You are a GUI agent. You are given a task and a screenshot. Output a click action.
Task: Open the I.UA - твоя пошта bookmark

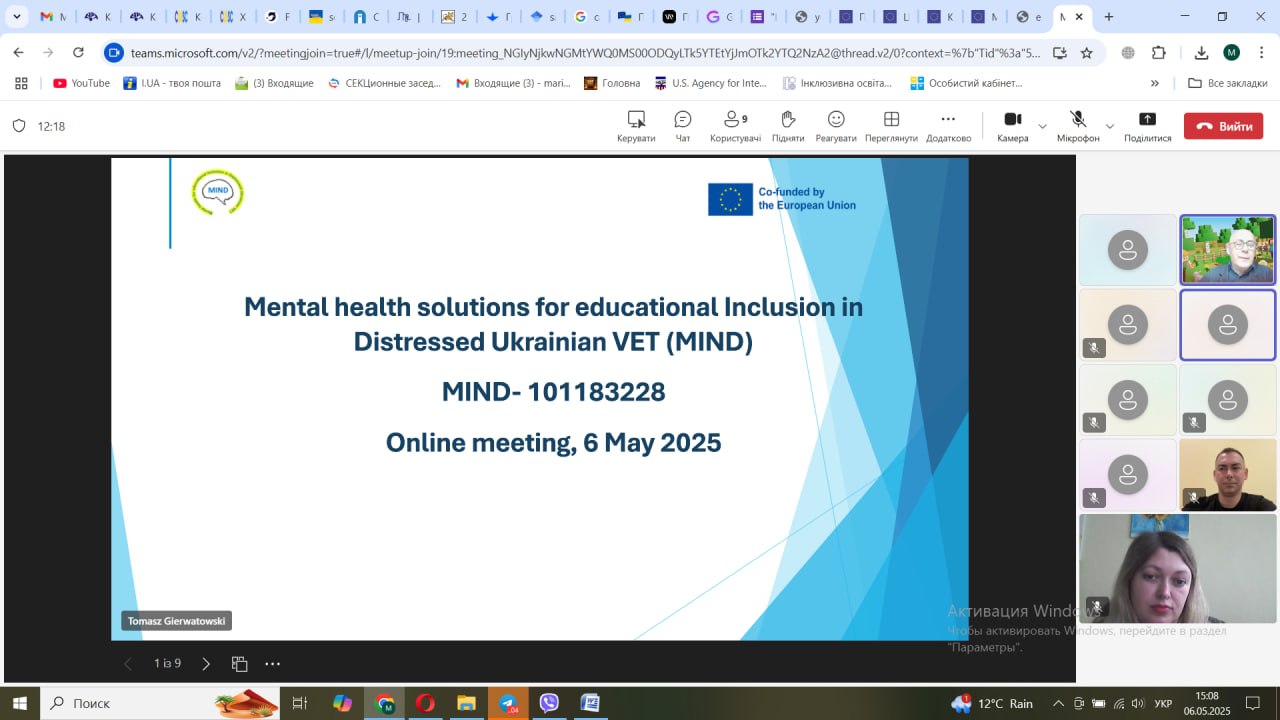click(172, 83)
